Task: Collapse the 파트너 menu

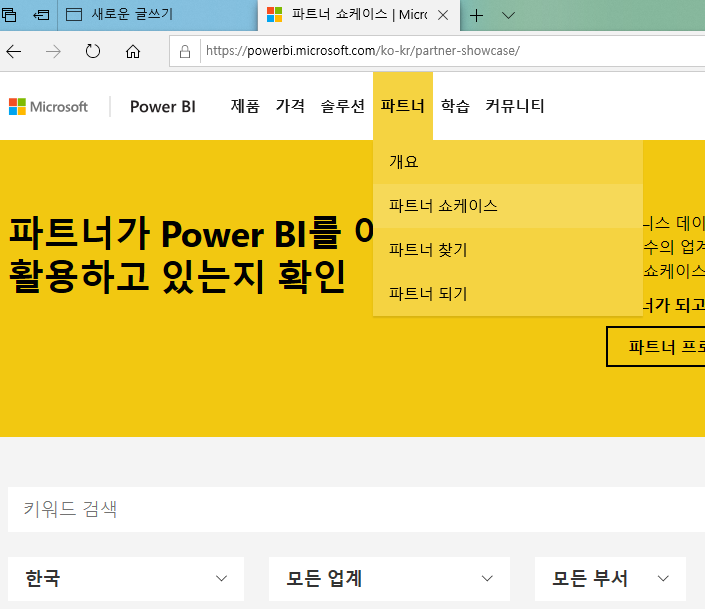Action: [403, 106]
